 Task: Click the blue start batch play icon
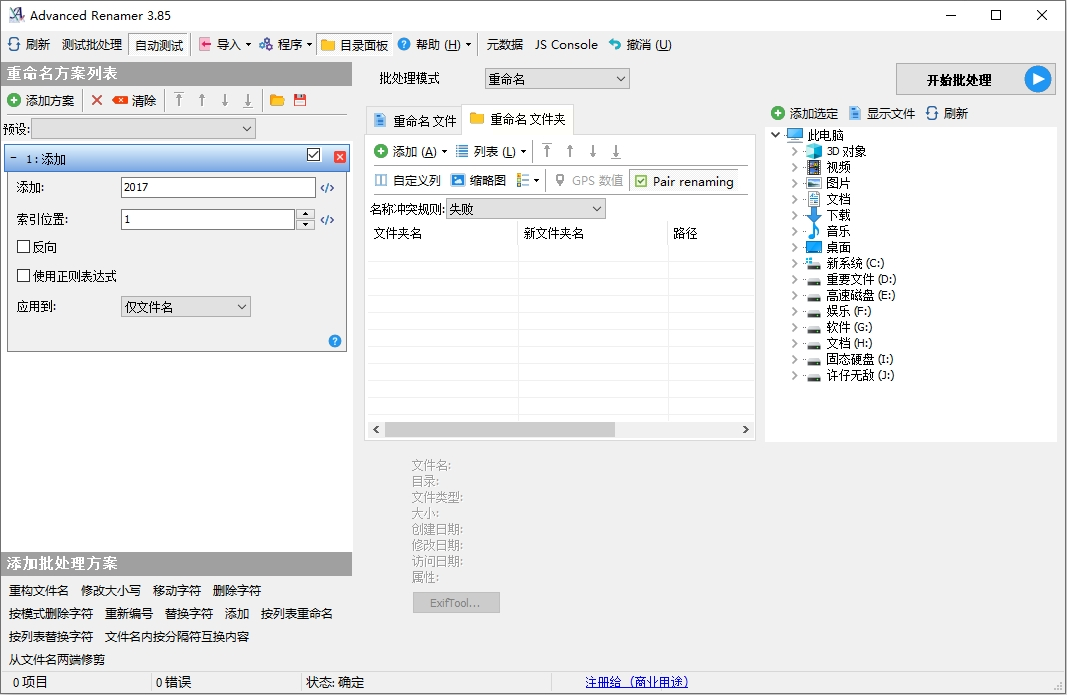pos(1038,80)
